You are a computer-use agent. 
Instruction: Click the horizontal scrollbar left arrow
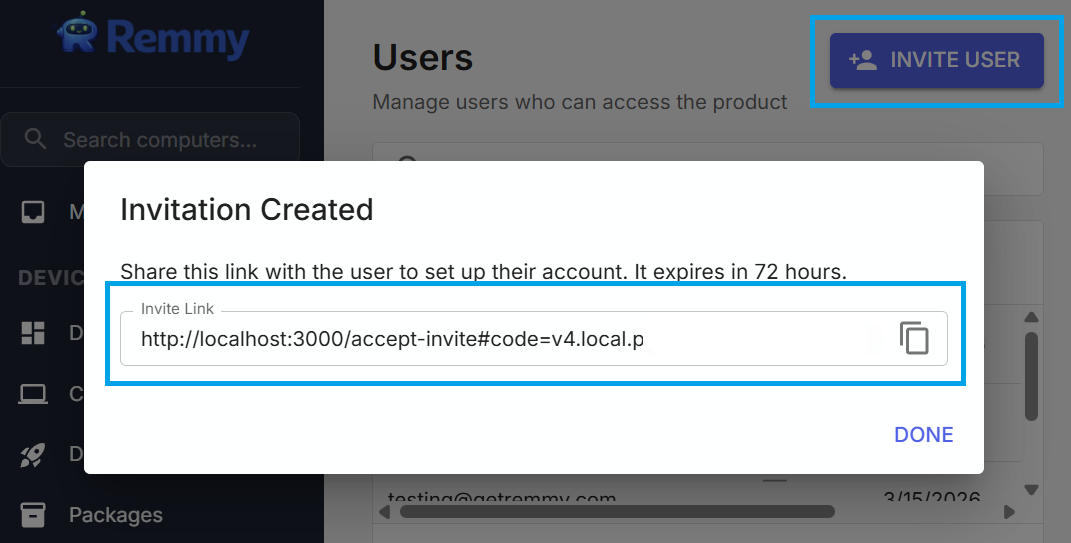384,512
